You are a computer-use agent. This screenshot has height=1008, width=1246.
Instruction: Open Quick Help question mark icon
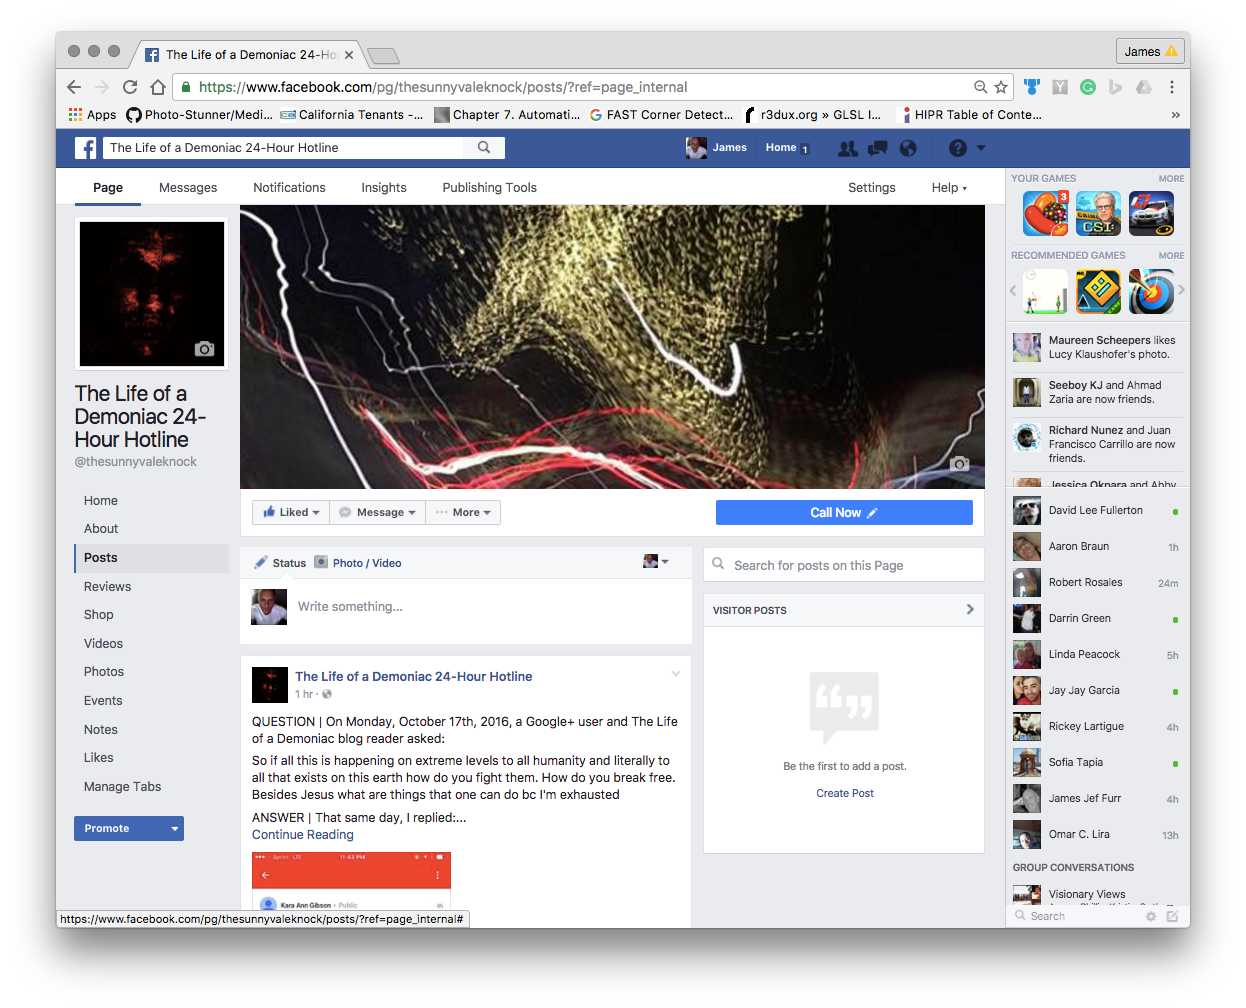click(958, 148)
